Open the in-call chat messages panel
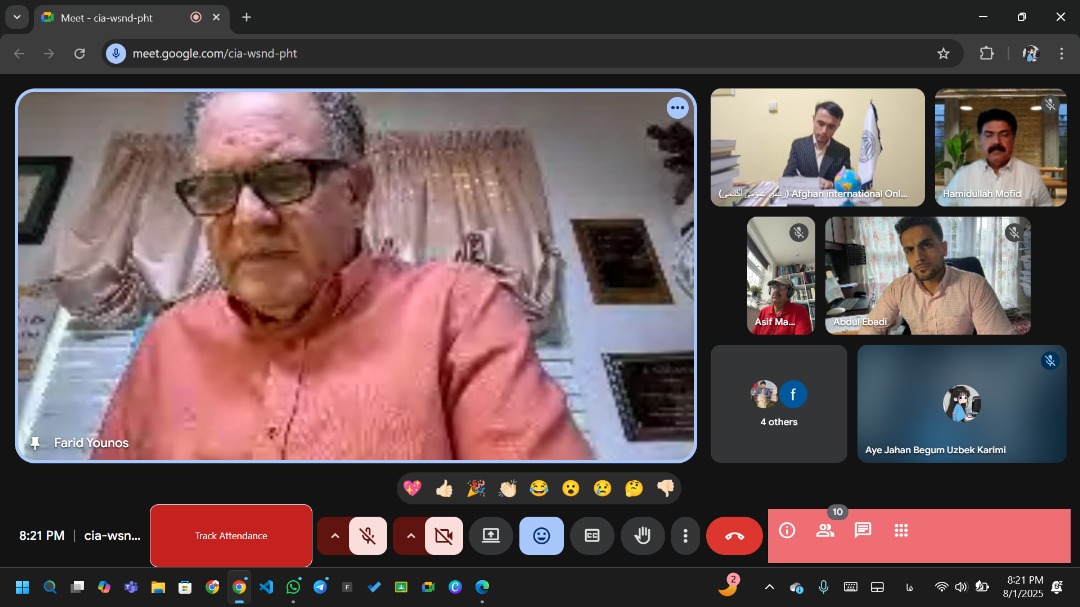Viewport: 1080px width, 607px height. tap(863, 531)
